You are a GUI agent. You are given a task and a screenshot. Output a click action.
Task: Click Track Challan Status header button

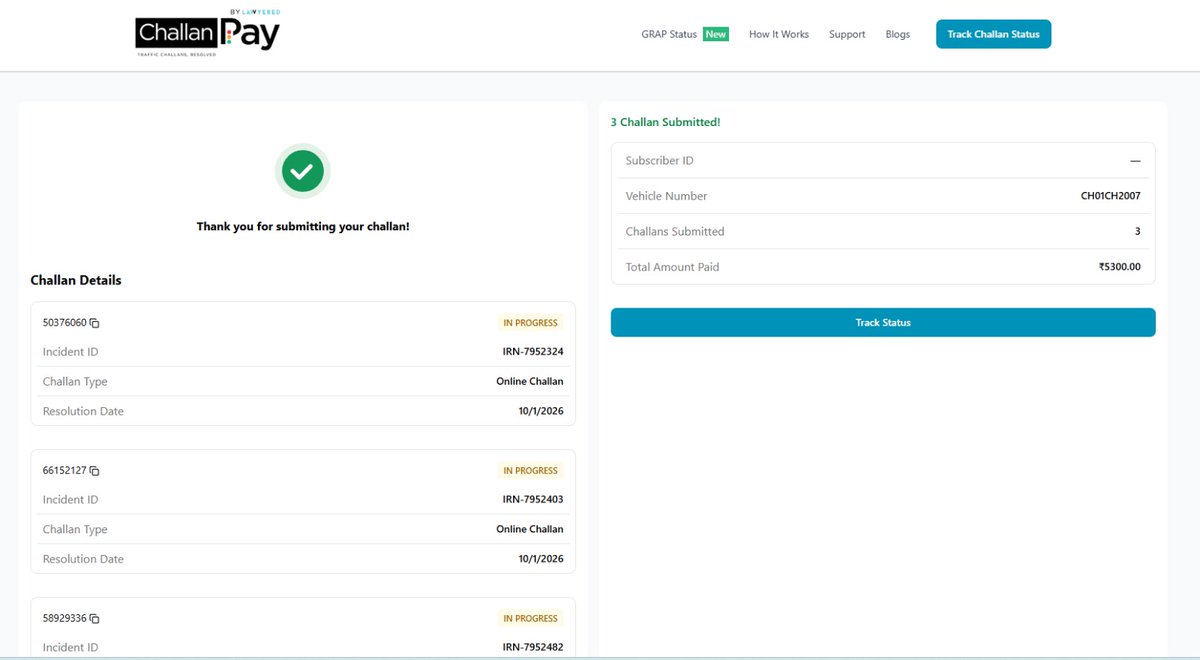click(x=993, y=34)
